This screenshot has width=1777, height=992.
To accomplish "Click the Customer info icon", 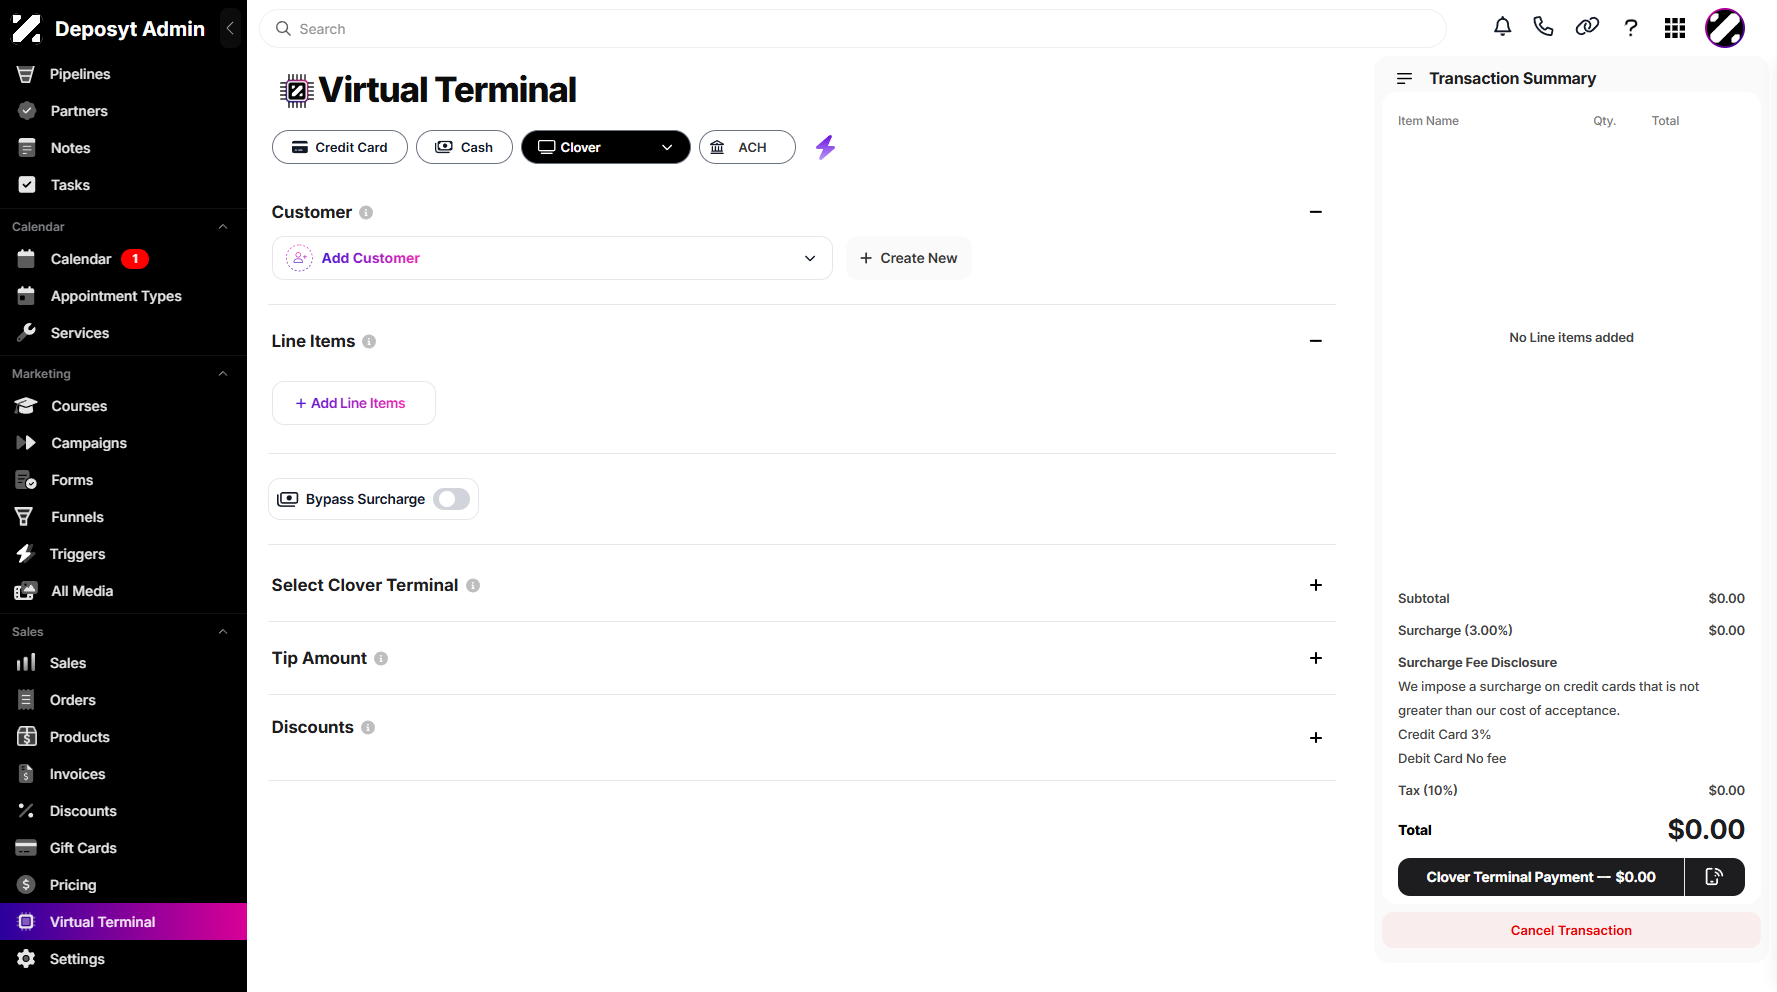I will (x=366, y=212).
